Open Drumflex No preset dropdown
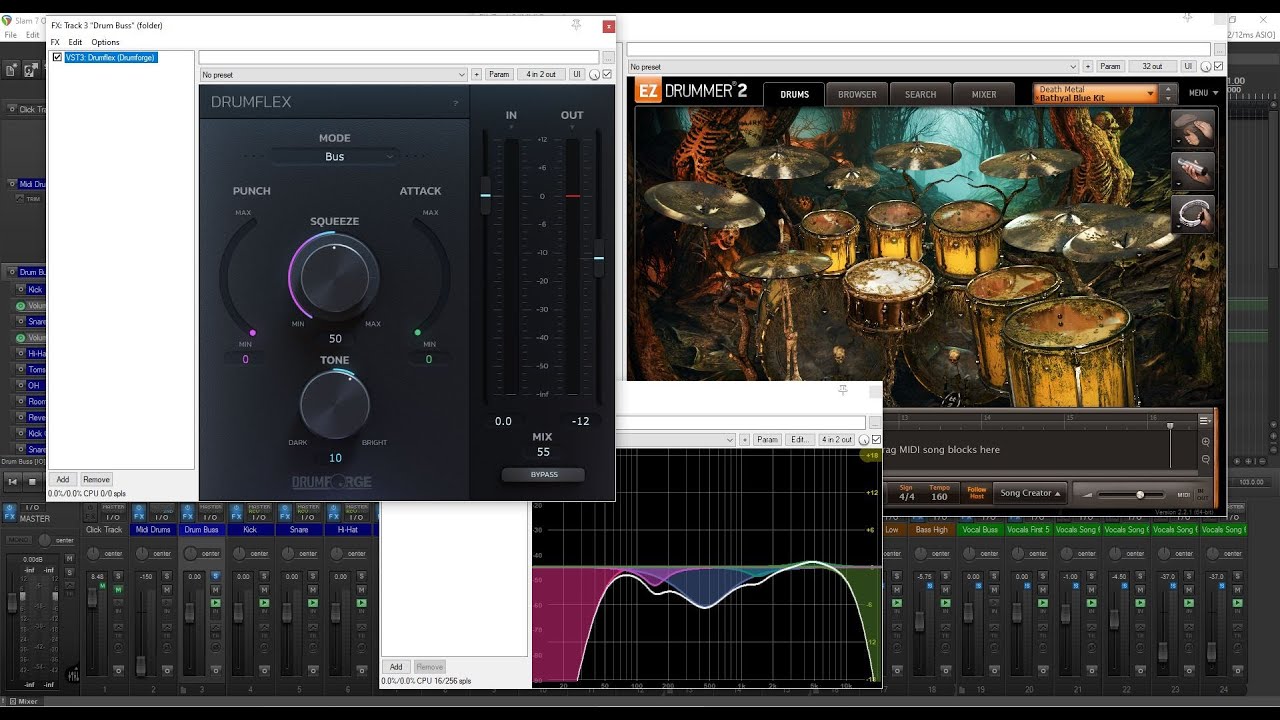The width and height of the screenshot is (1280, 720). [333, 75]
